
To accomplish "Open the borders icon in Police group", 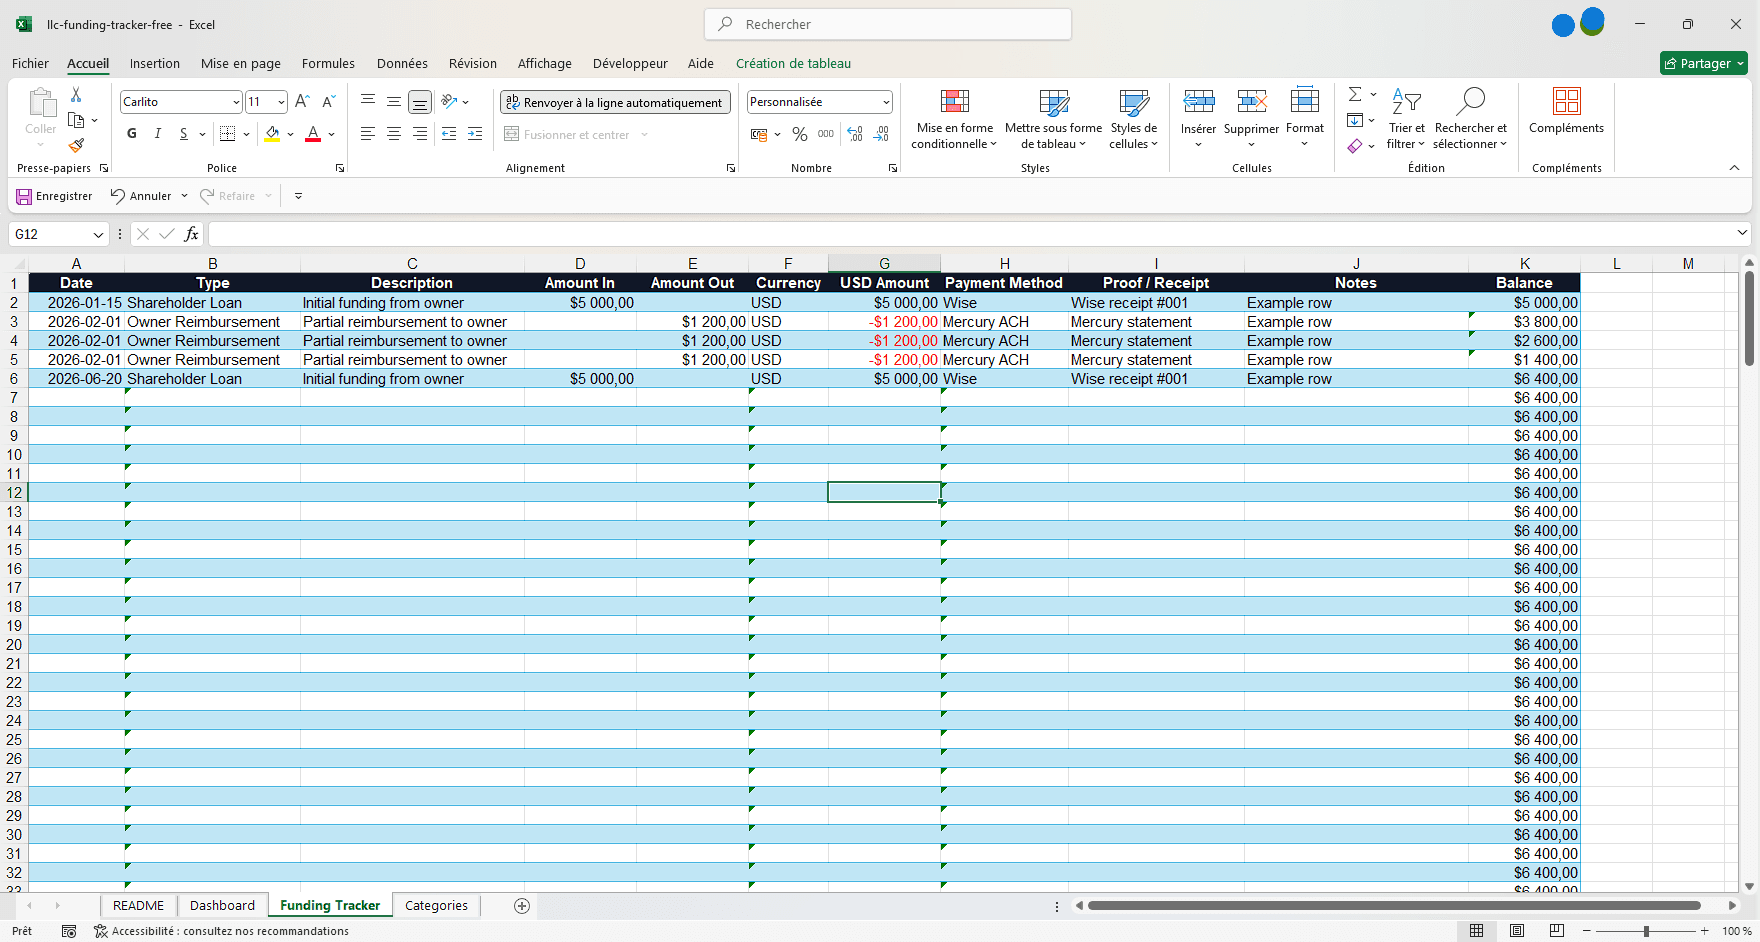I will click(x=228, y=134).
